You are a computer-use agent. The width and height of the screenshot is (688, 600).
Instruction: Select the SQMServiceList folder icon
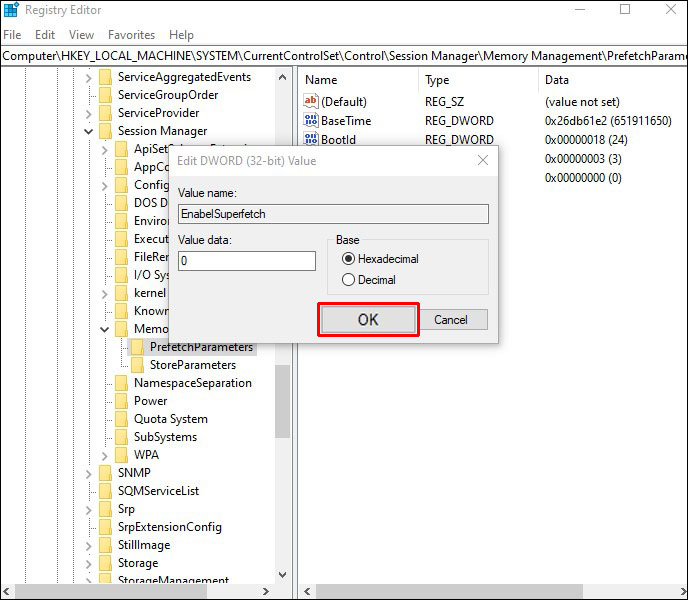[105, 491]
